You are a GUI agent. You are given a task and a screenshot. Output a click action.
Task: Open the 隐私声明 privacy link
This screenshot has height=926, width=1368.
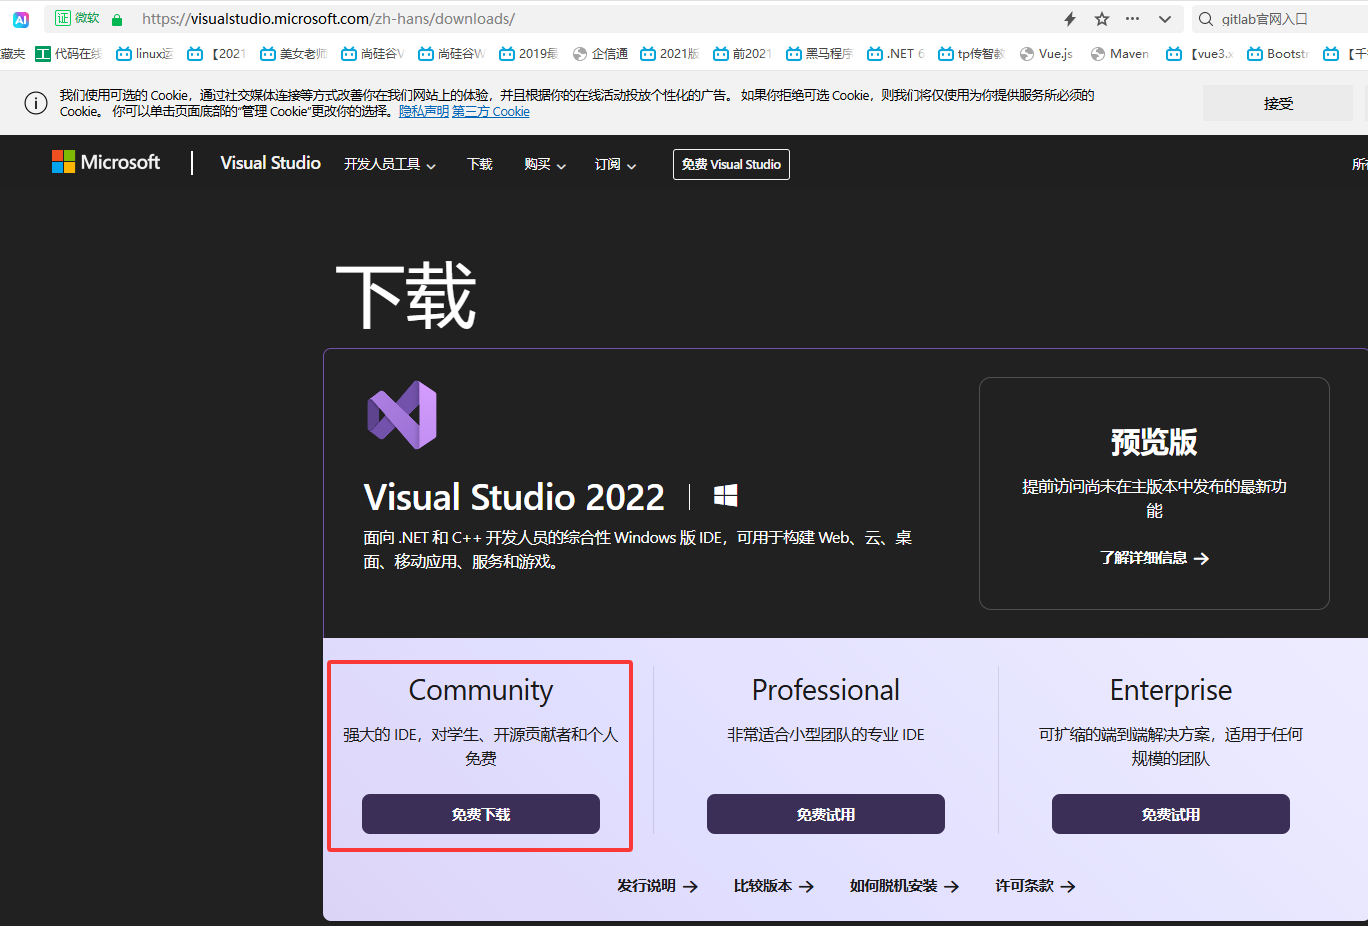click(424, 112)
